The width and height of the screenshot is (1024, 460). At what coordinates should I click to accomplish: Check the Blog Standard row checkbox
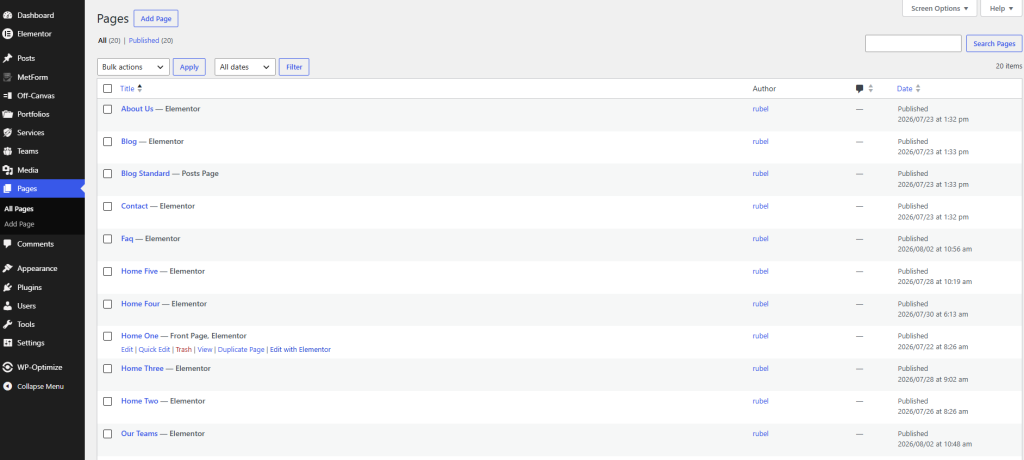pos(108,174)
